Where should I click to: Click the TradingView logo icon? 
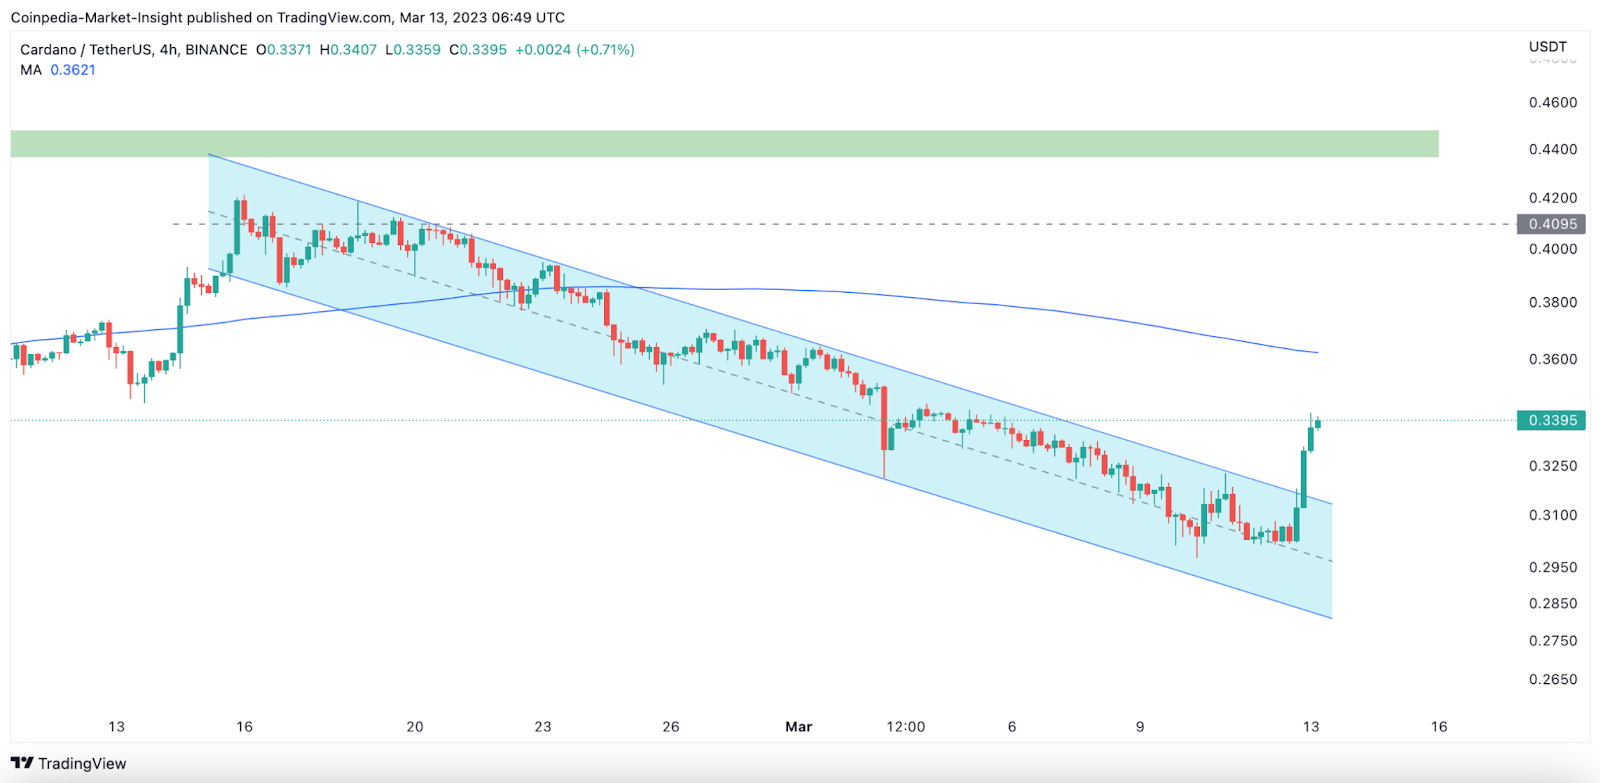(x=22, y=763)
